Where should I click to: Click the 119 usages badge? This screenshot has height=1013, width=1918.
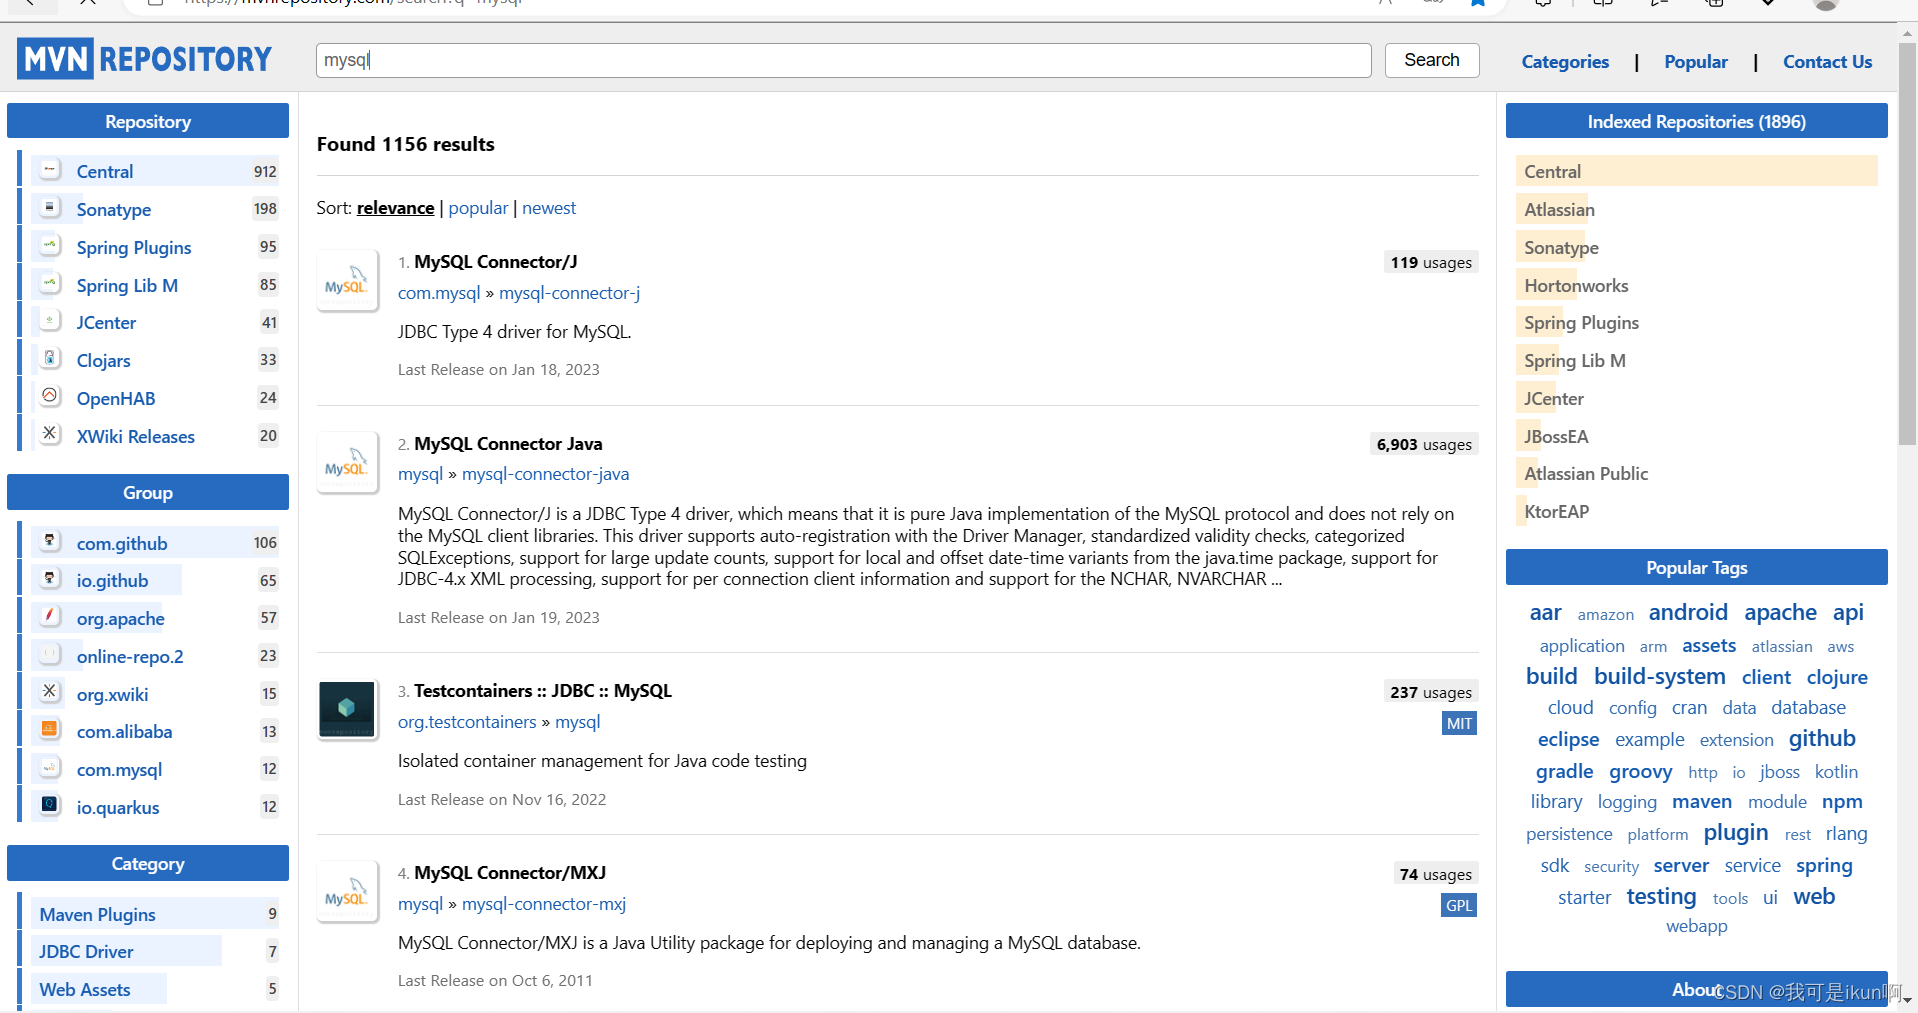click(1431, 263)
